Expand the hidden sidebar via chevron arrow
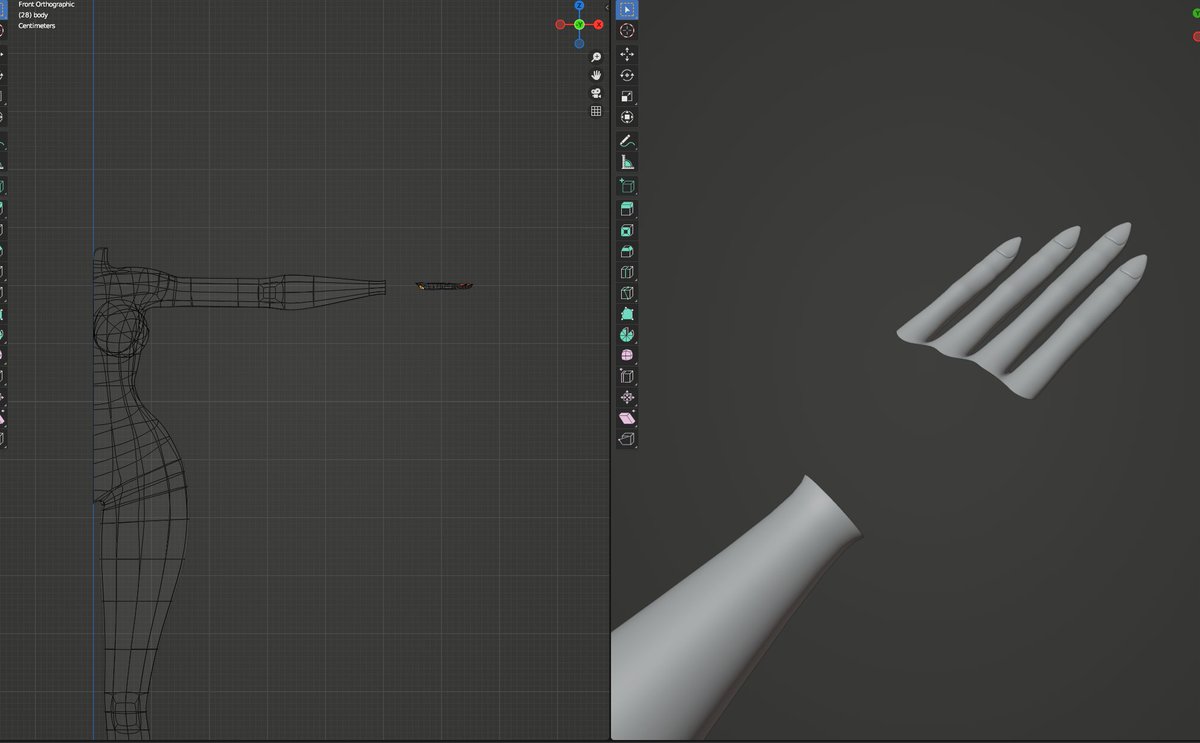This screenshot has width=1200, height=743. pyautogui.click(x=607, y=8)
